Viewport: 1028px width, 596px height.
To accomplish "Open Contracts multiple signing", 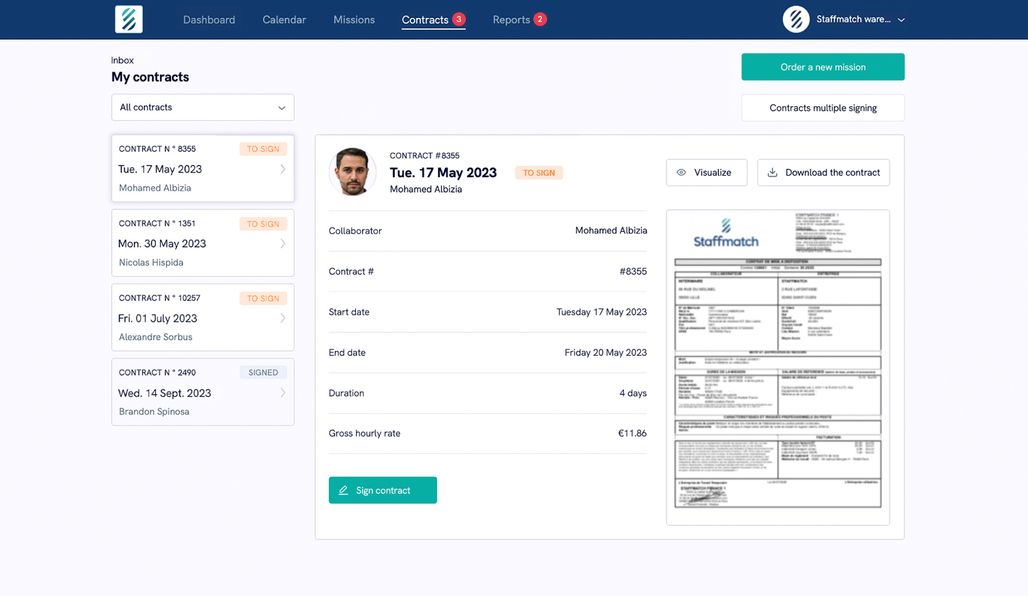I will coord(822,107).
